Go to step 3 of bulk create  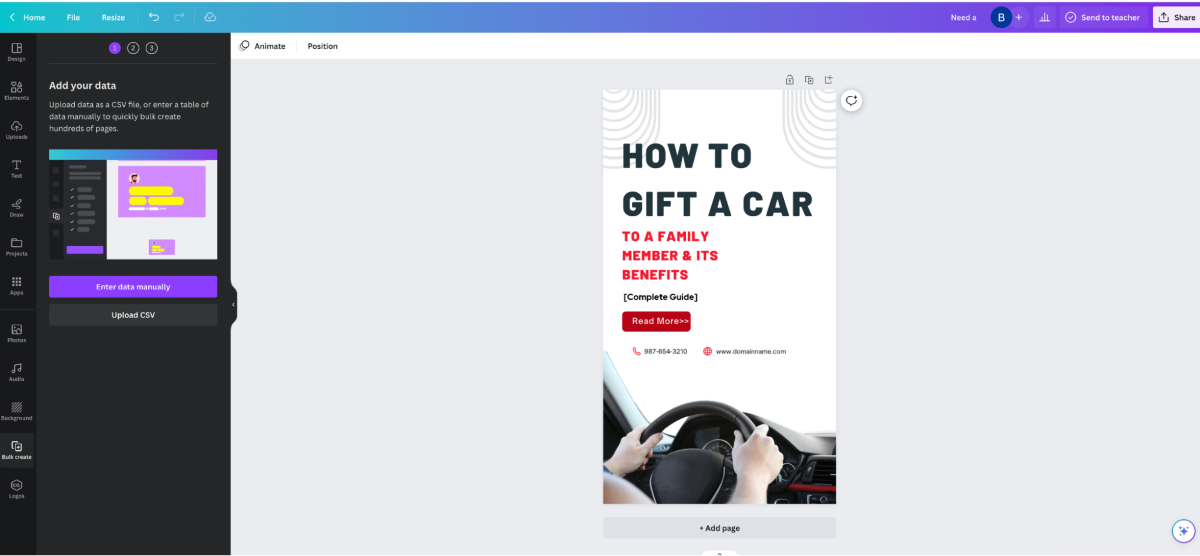[x=151, y=48]
